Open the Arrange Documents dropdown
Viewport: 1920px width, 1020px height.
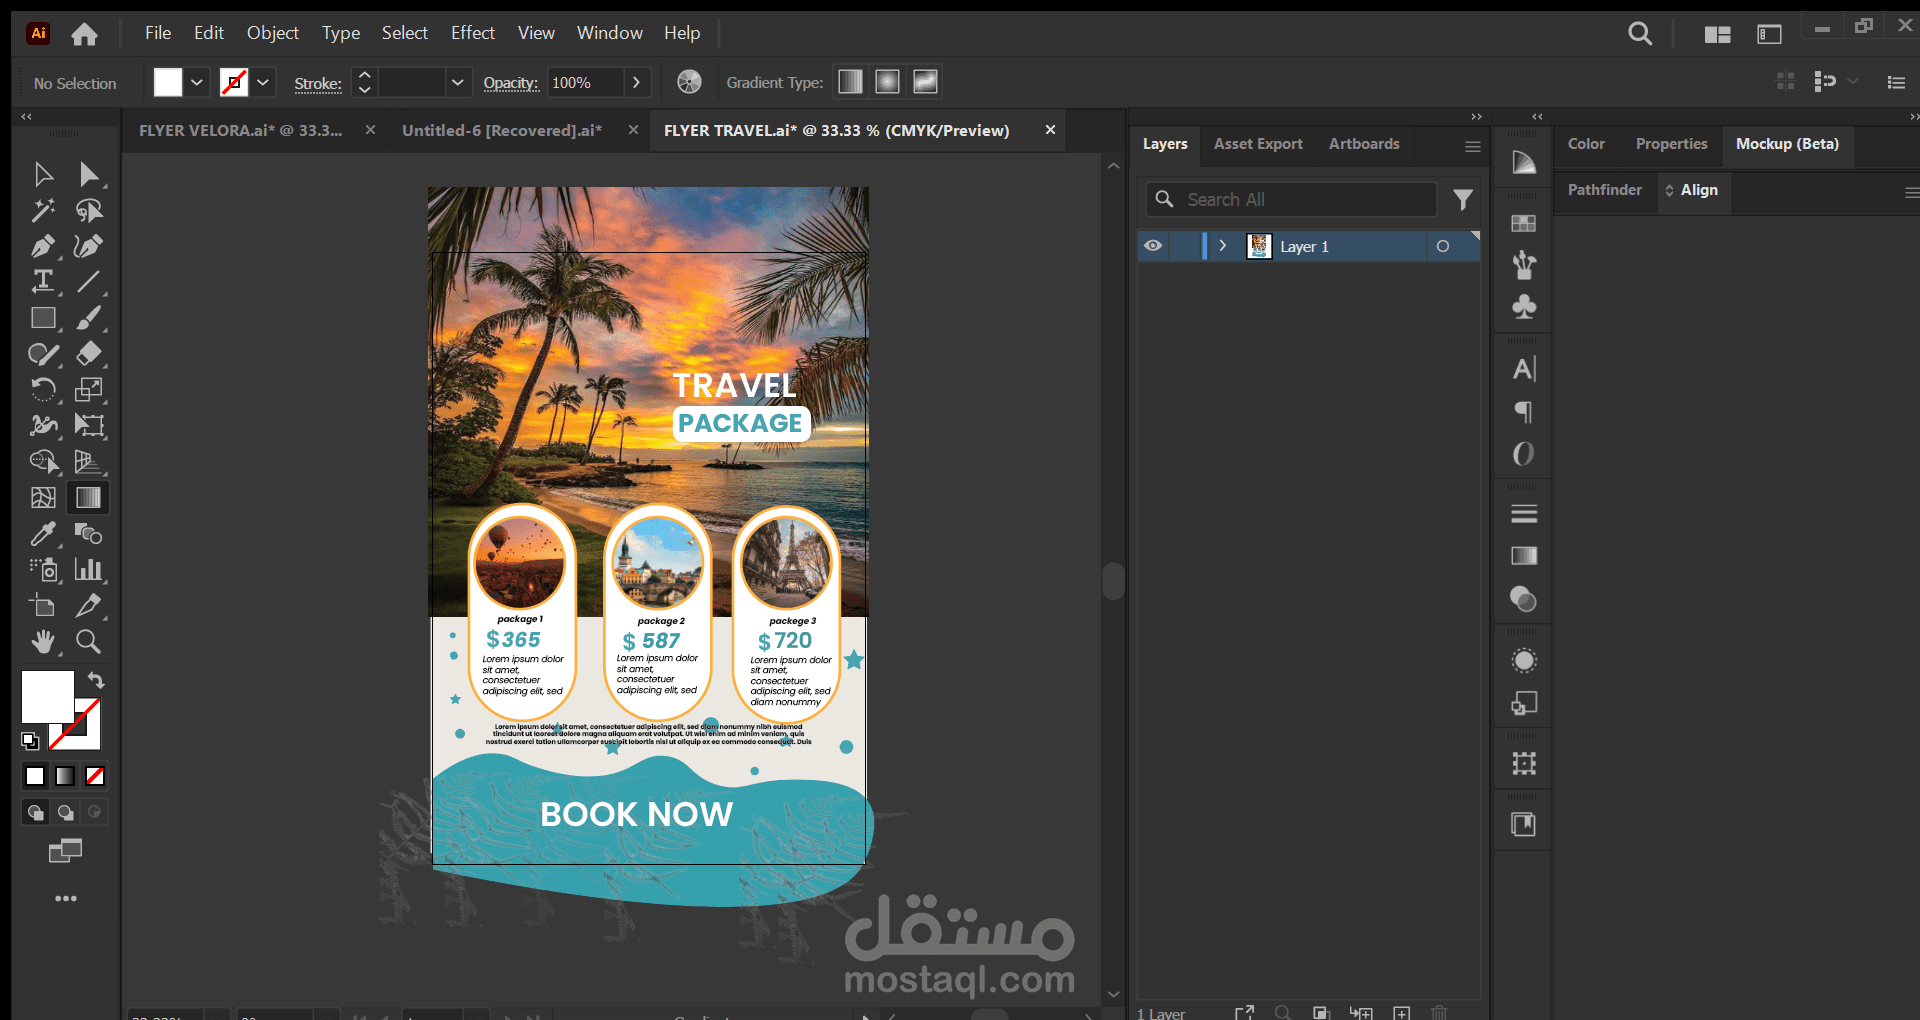pyautogui.click(x=1717, y=35)
